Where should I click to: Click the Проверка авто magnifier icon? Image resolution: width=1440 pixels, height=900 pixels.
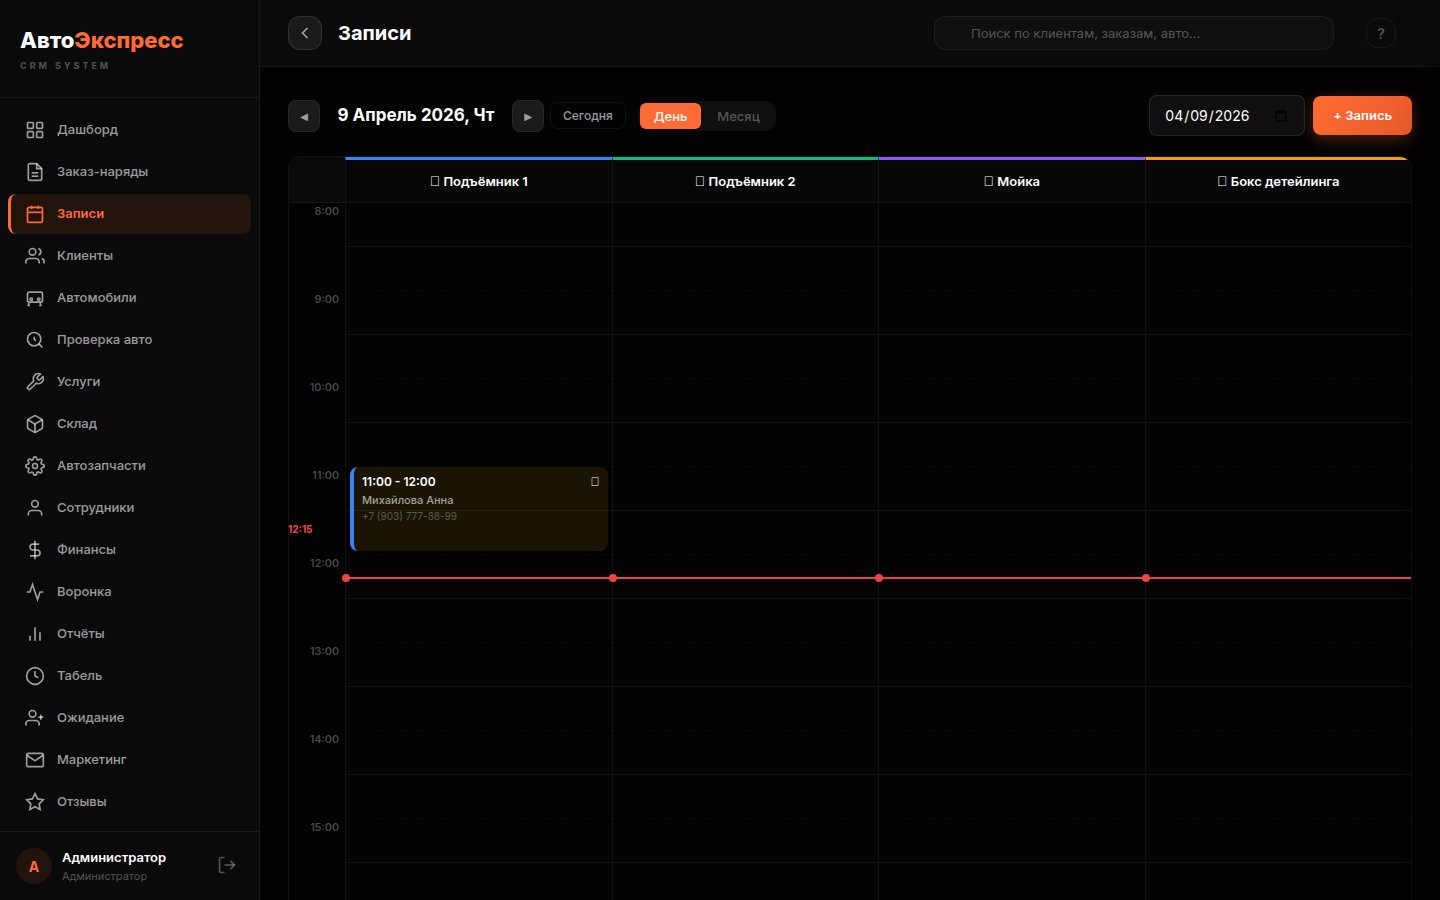coord(34,339)
